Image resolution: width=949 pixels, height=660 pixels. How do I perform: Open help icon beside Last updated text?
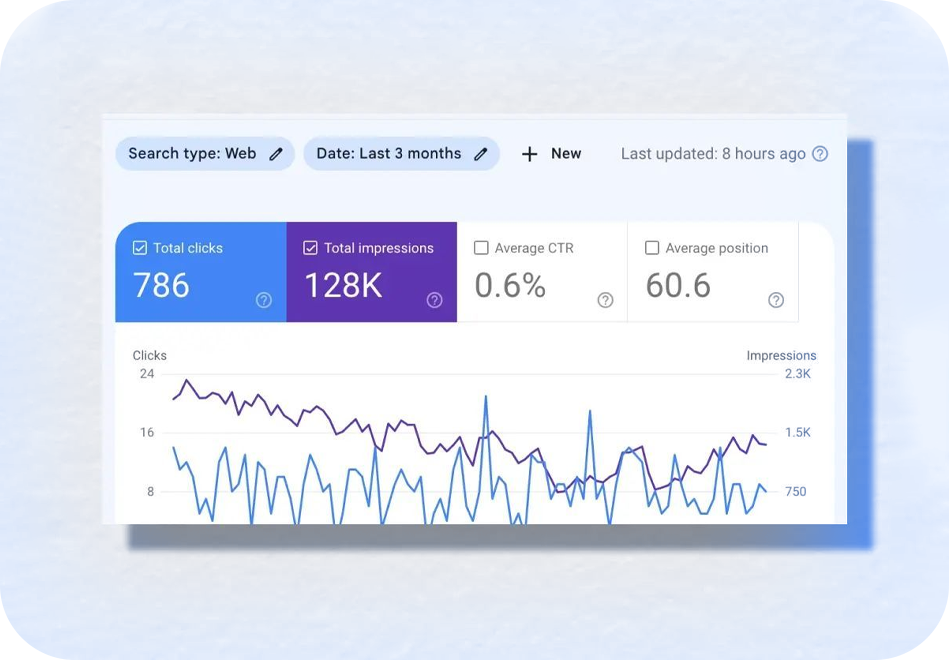click(x=820, y=154)
